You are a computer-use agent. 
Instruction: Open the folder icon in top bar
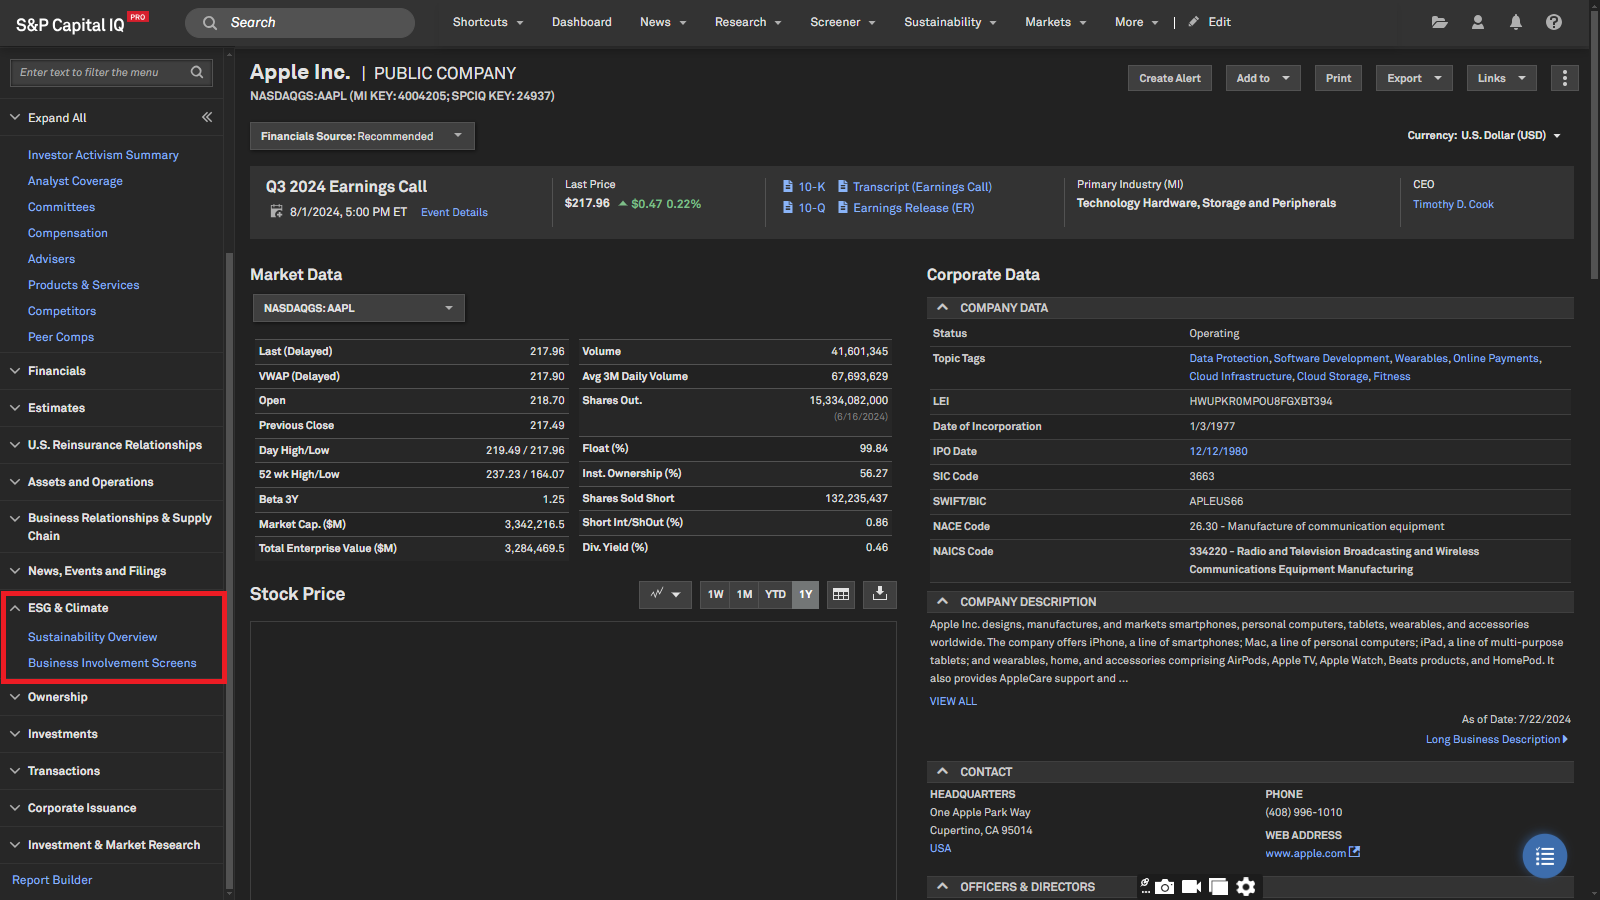[x=1439, y=22]
